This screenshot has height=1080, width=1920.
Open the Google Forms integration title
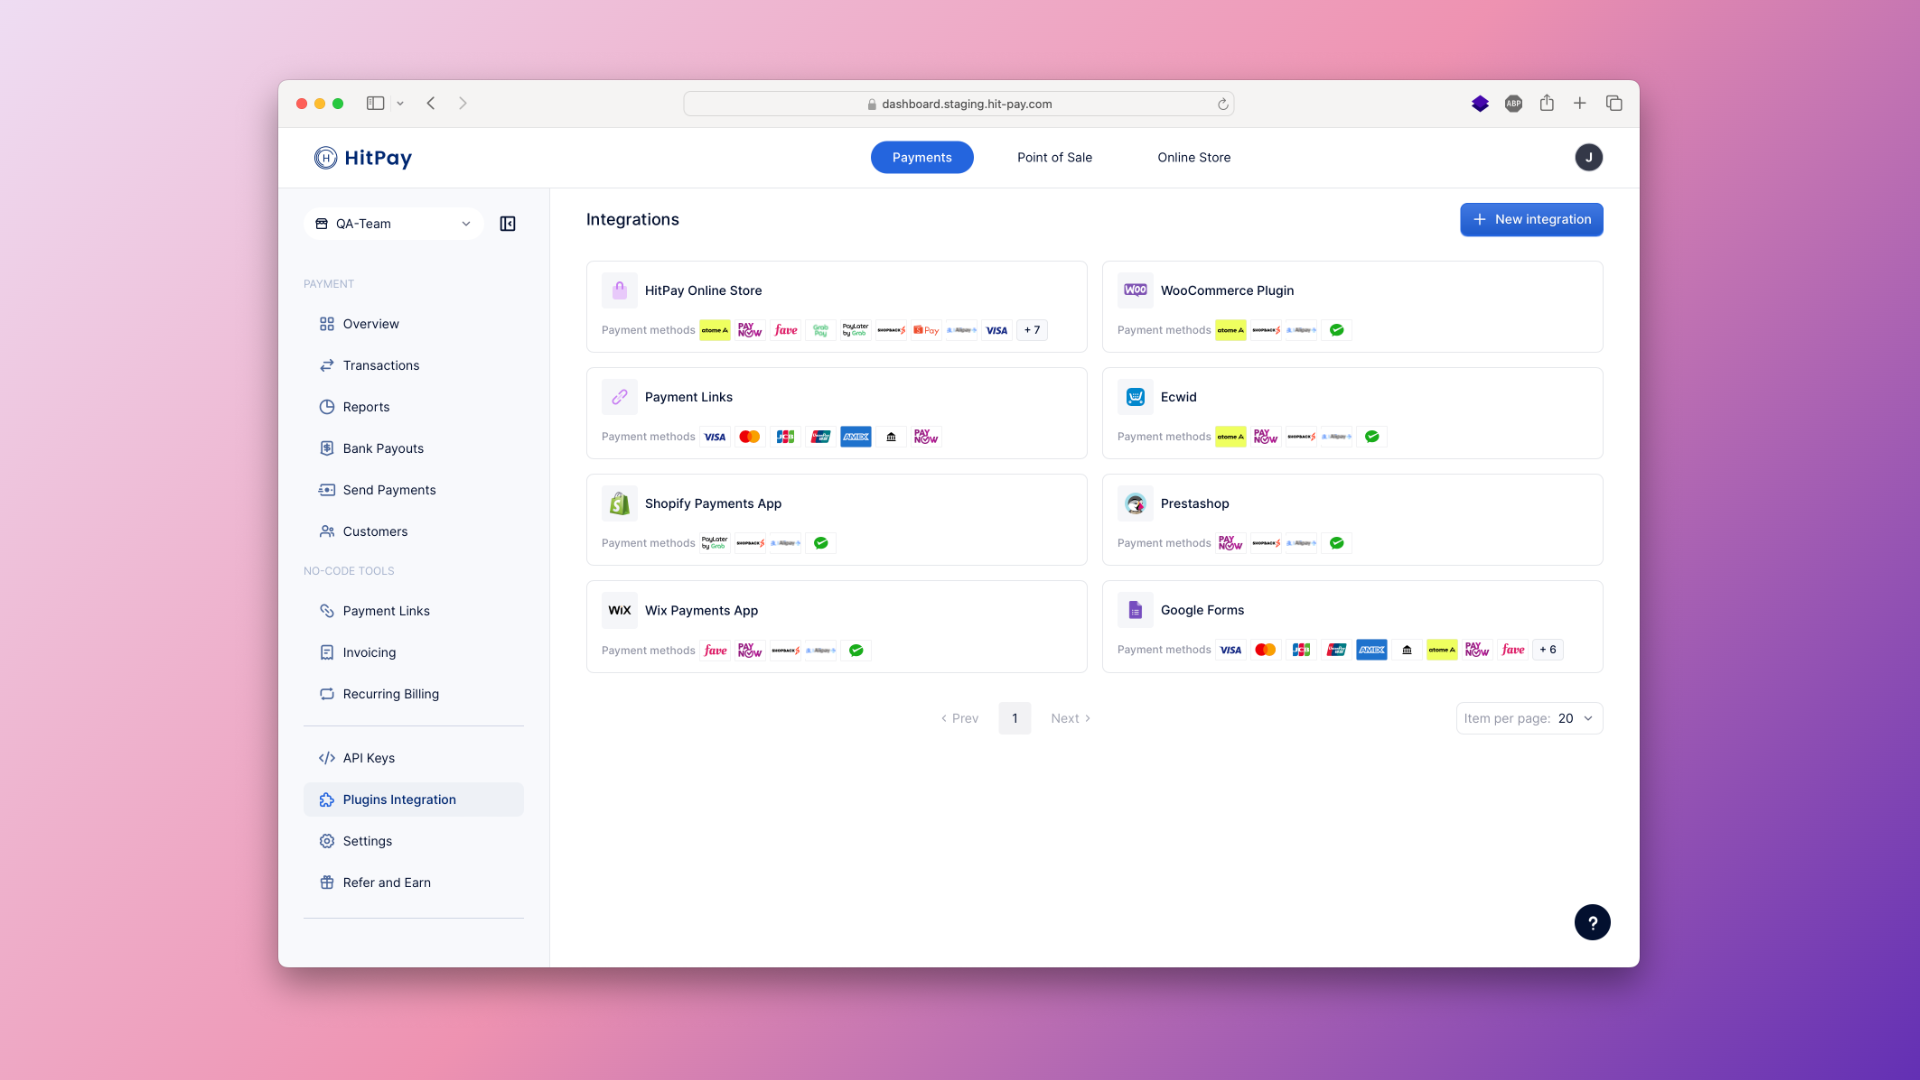pyautogui.click(x=1202, y=610)
